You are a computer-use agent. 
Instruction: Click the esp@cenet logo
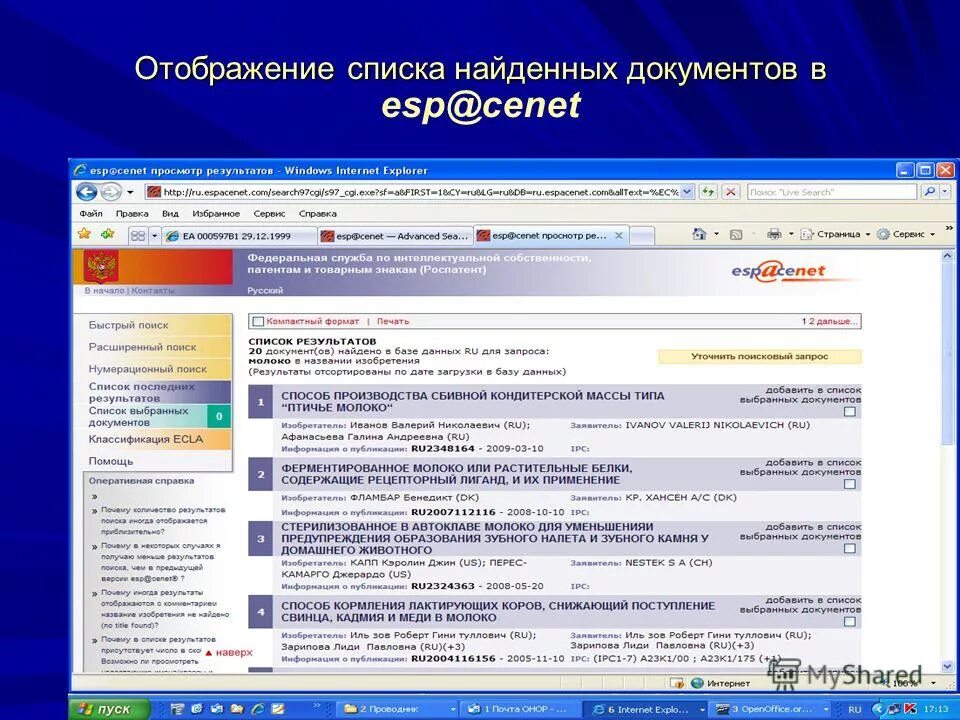[x=777, y=270]
